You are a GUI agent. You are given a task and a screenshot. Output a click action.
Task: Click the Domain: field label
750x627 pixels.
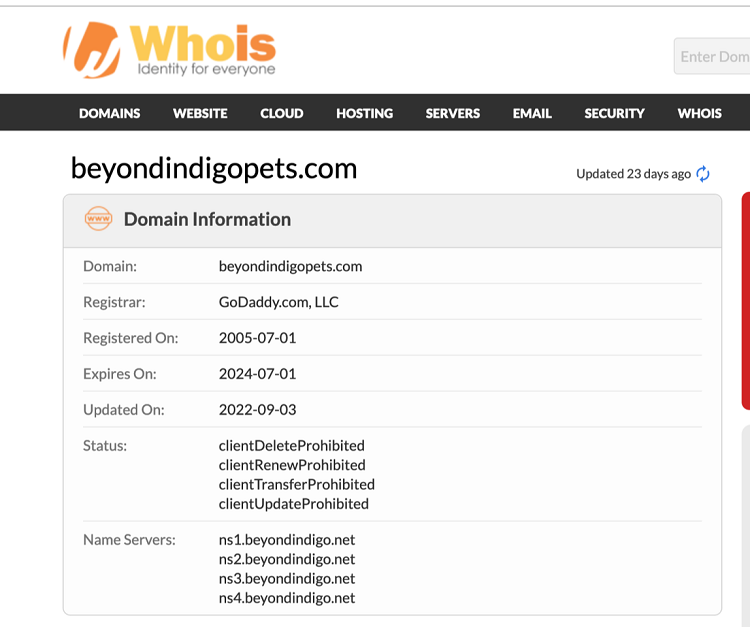coord(110,266)
